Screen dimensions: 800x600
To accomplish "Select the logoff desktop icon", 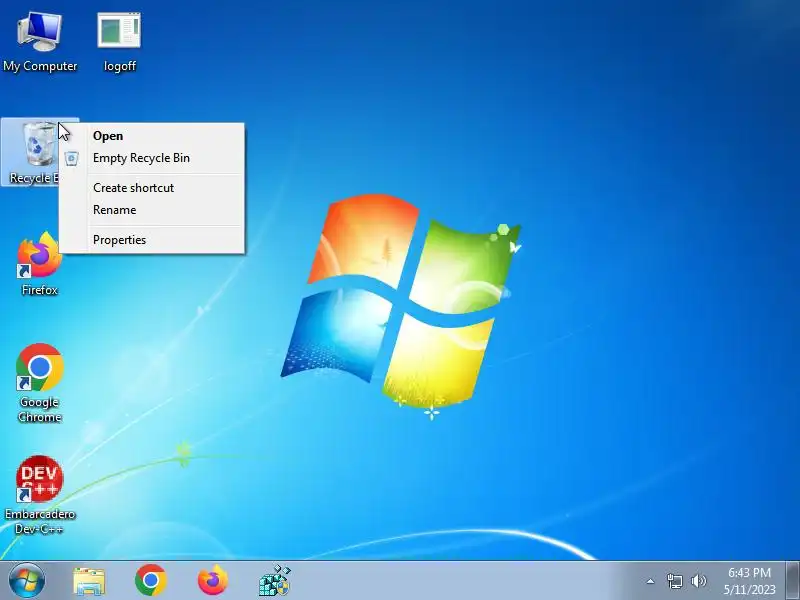I will pos(119,42).
